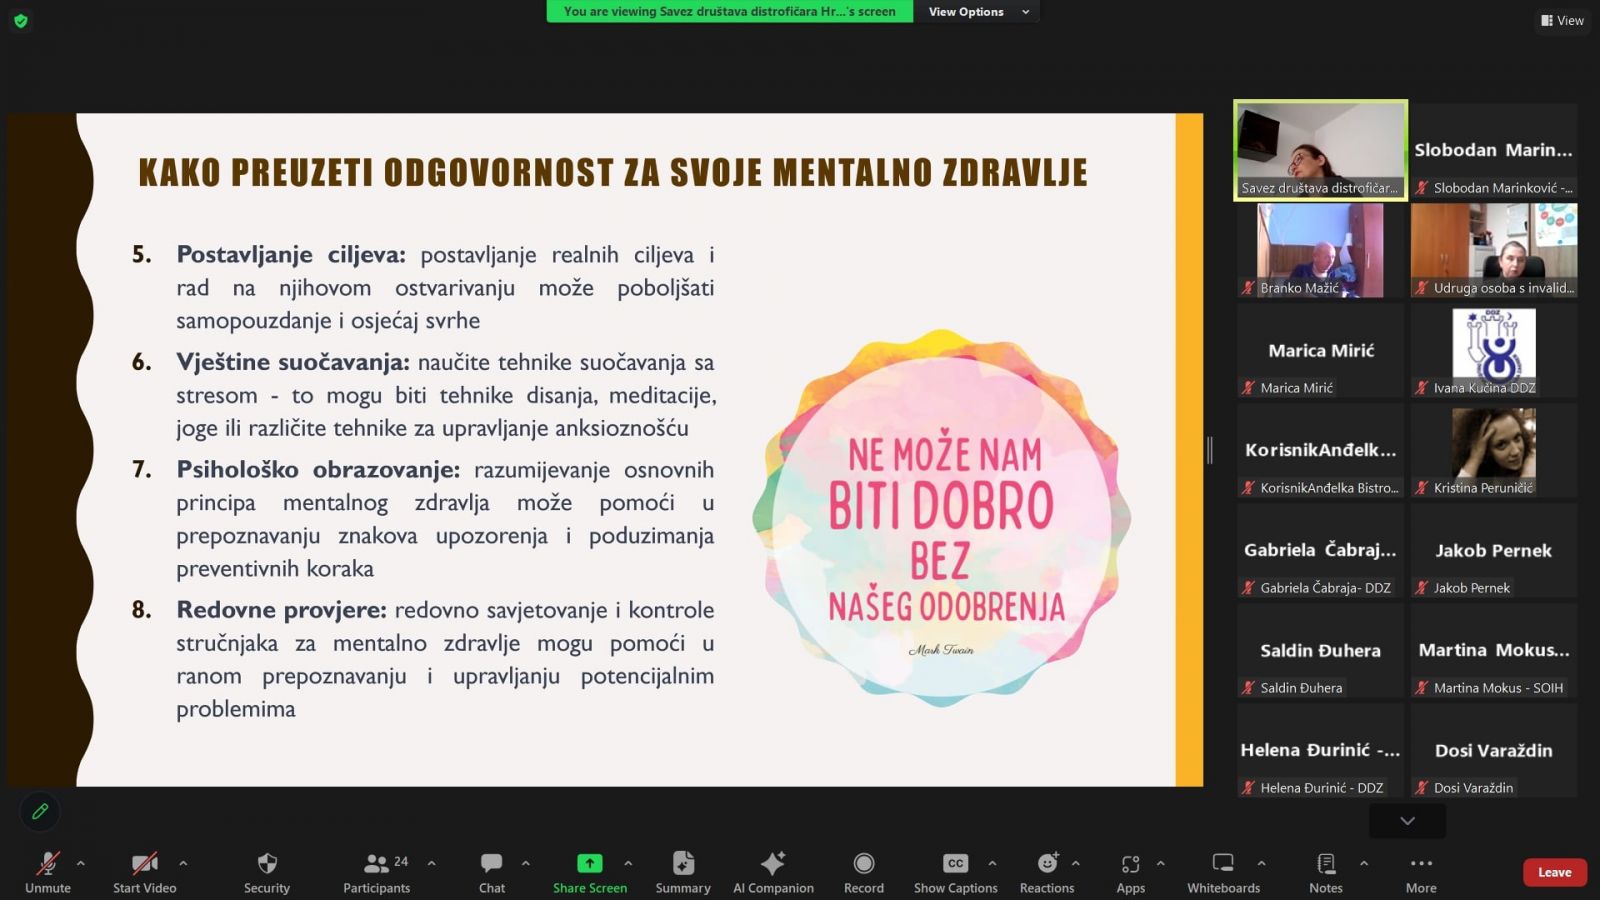Screen dimensions: 1600x900
Task: Unmute the microphone
Action: click(x=47, y=864)
